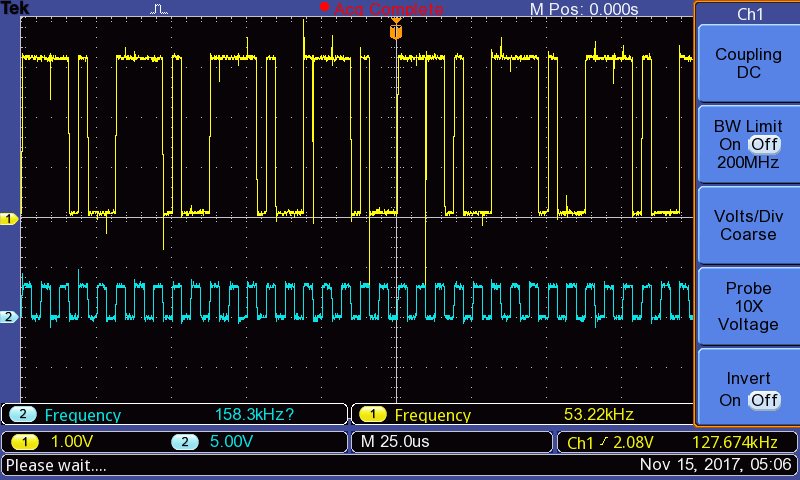
Task: Open the Ch1 menu header
Action: (749, 14)
